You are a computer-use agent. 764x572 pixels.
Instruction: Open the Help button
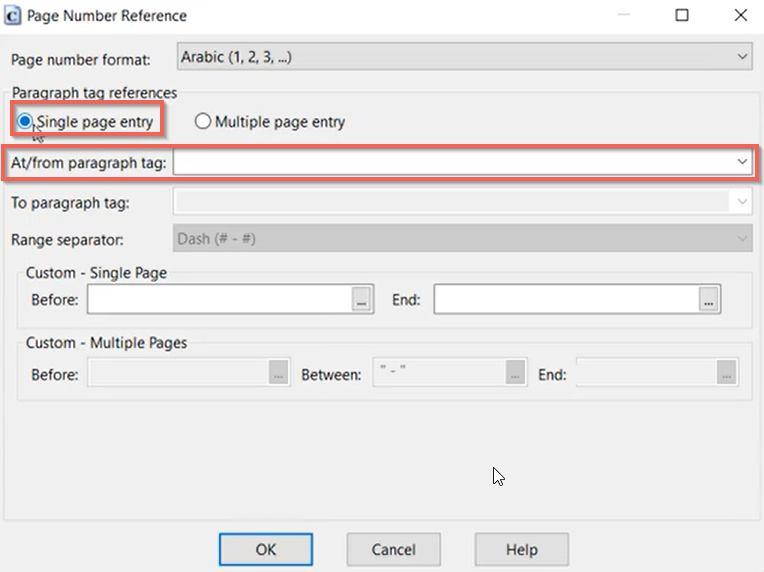click(x=522, y=550)
